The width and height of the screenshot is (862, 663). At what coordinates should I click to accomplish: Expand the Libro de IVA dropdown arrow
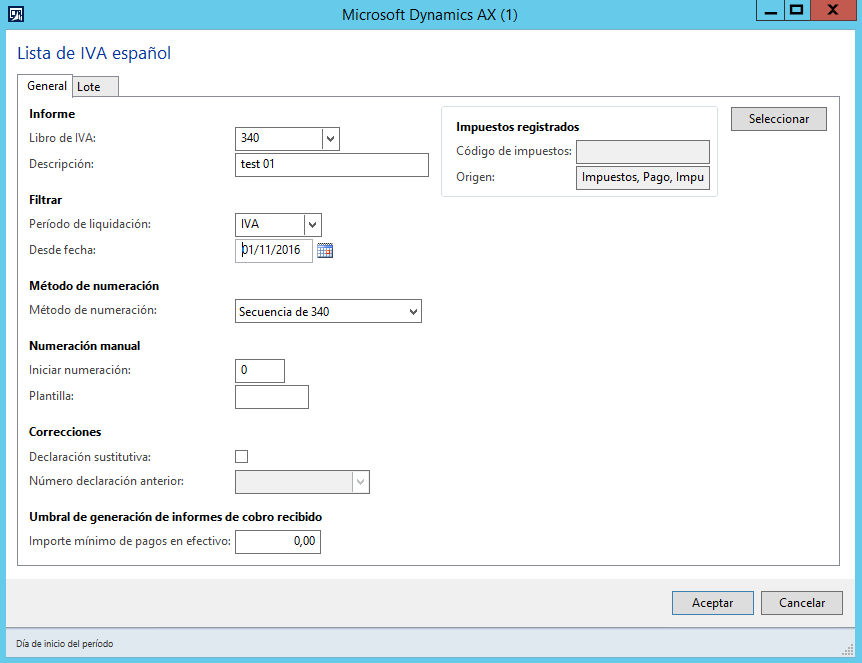[x=330, y=139]
